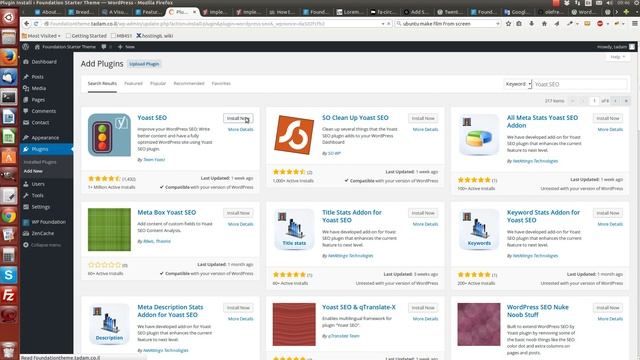Screen dimensions: 640x360
Task: Open the WP Foundation menu item
Action: point(48,222)
